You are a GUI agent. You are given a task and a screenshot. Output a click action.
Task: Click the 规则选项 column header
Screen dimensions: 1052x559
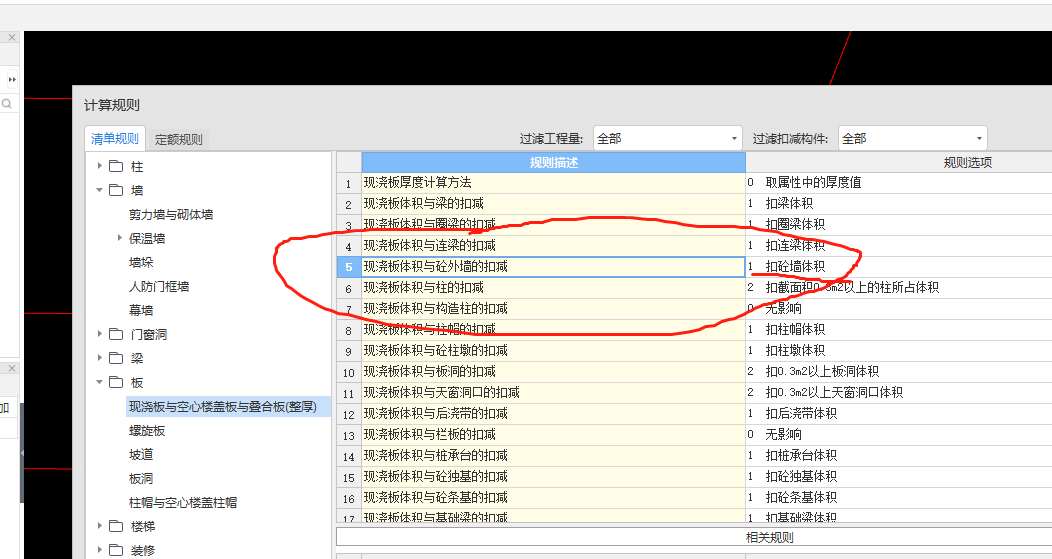click(x=967, y=162)
